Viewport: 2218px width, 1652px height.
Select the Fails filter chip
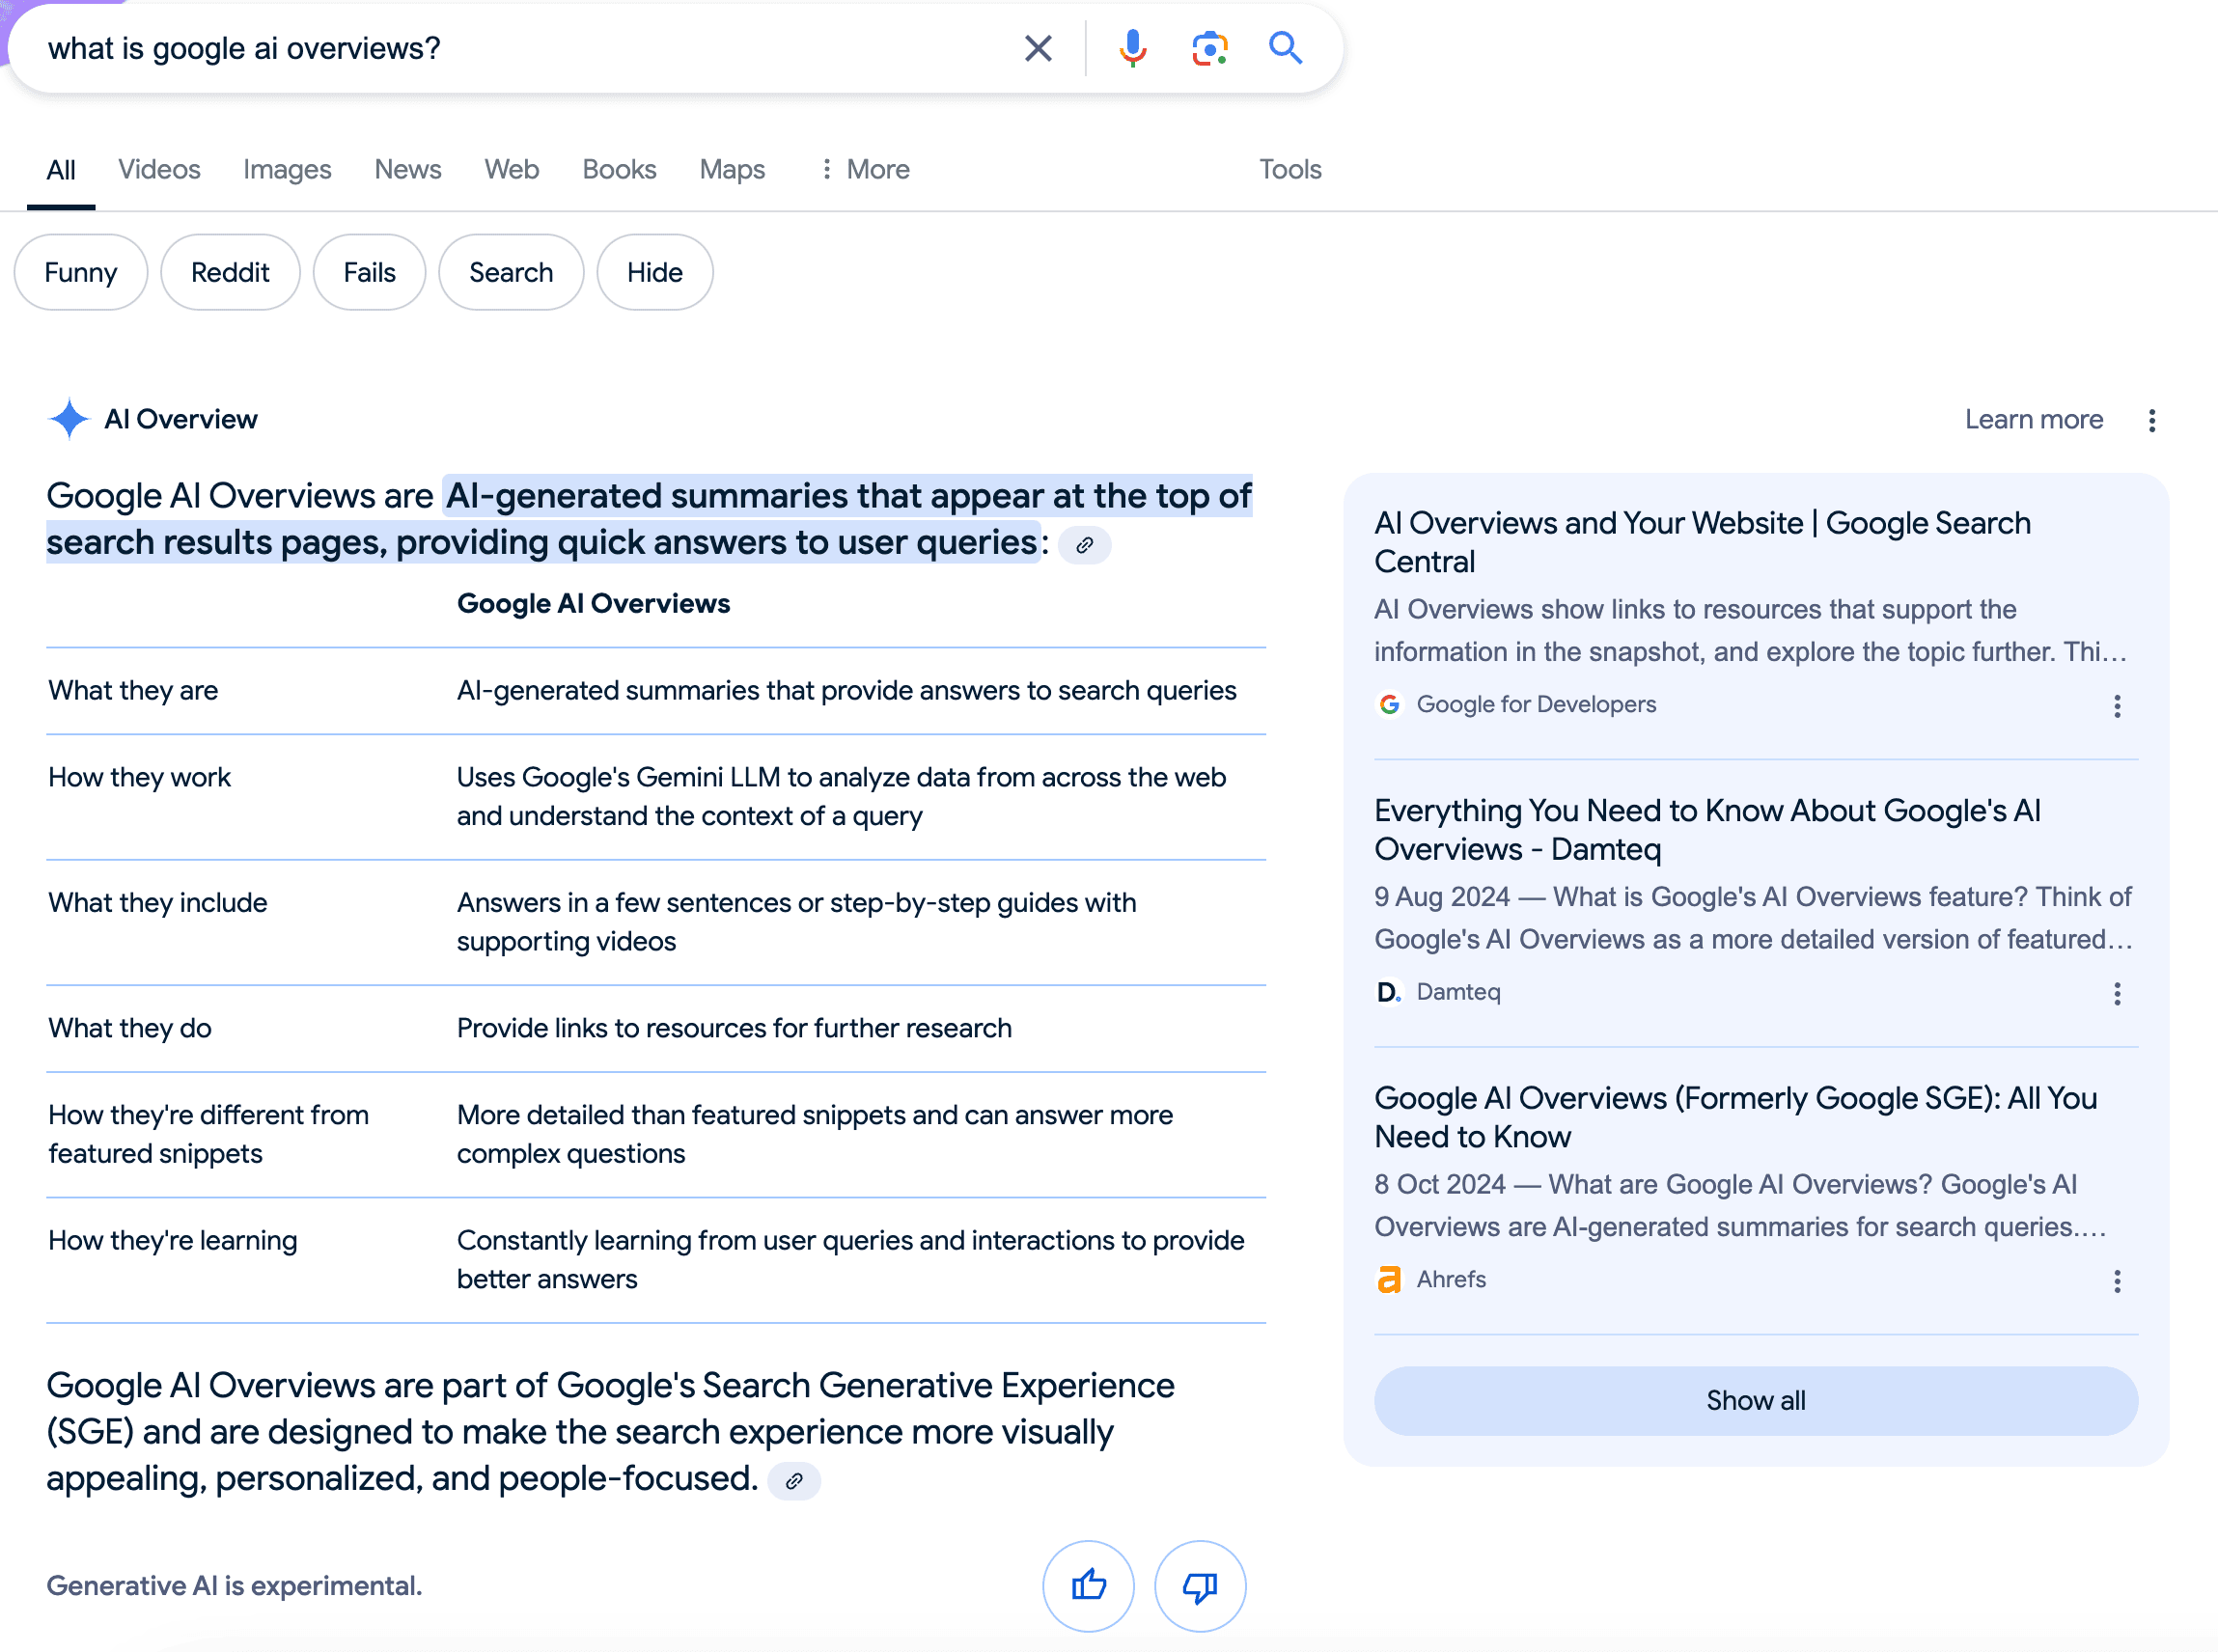[369, 272]
